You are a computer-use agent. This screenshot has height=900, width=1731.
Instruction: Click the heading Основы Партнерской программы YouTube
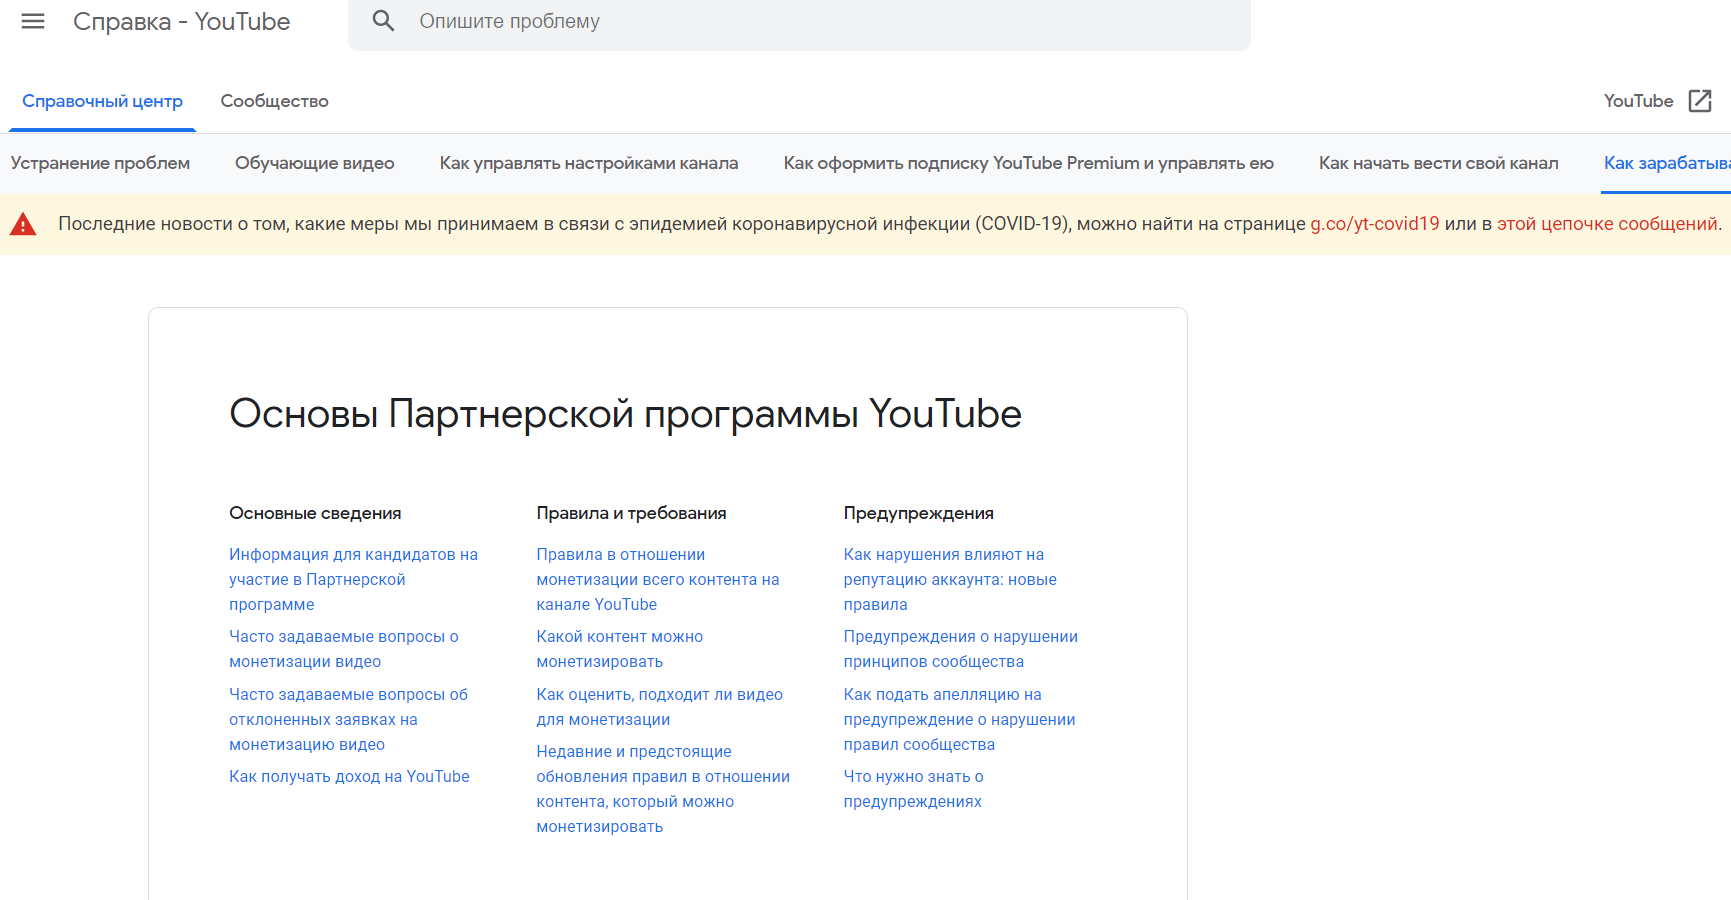pyautogui.click(x=625, y=414)
